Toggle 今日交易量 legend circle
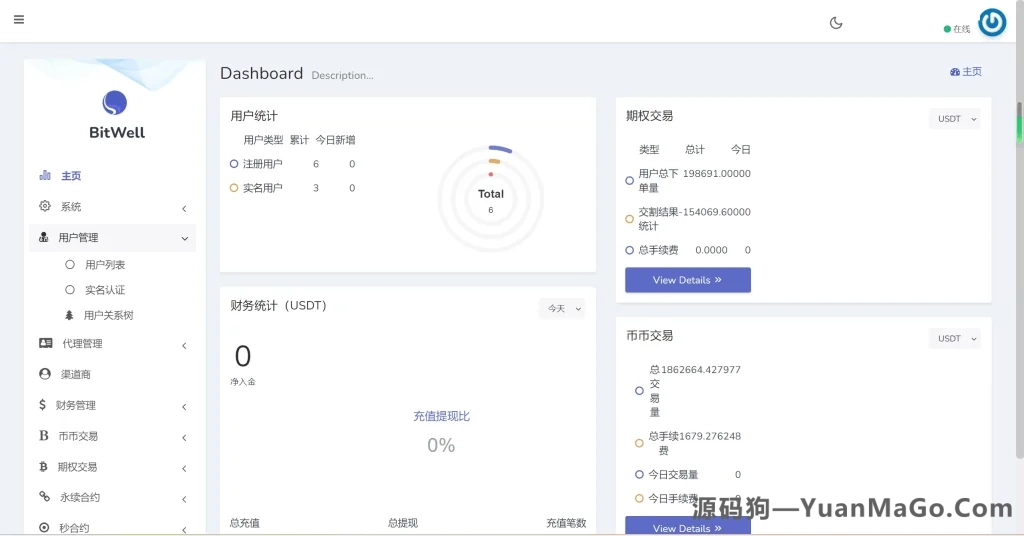 pyautogui.click(x=639, y=475)
